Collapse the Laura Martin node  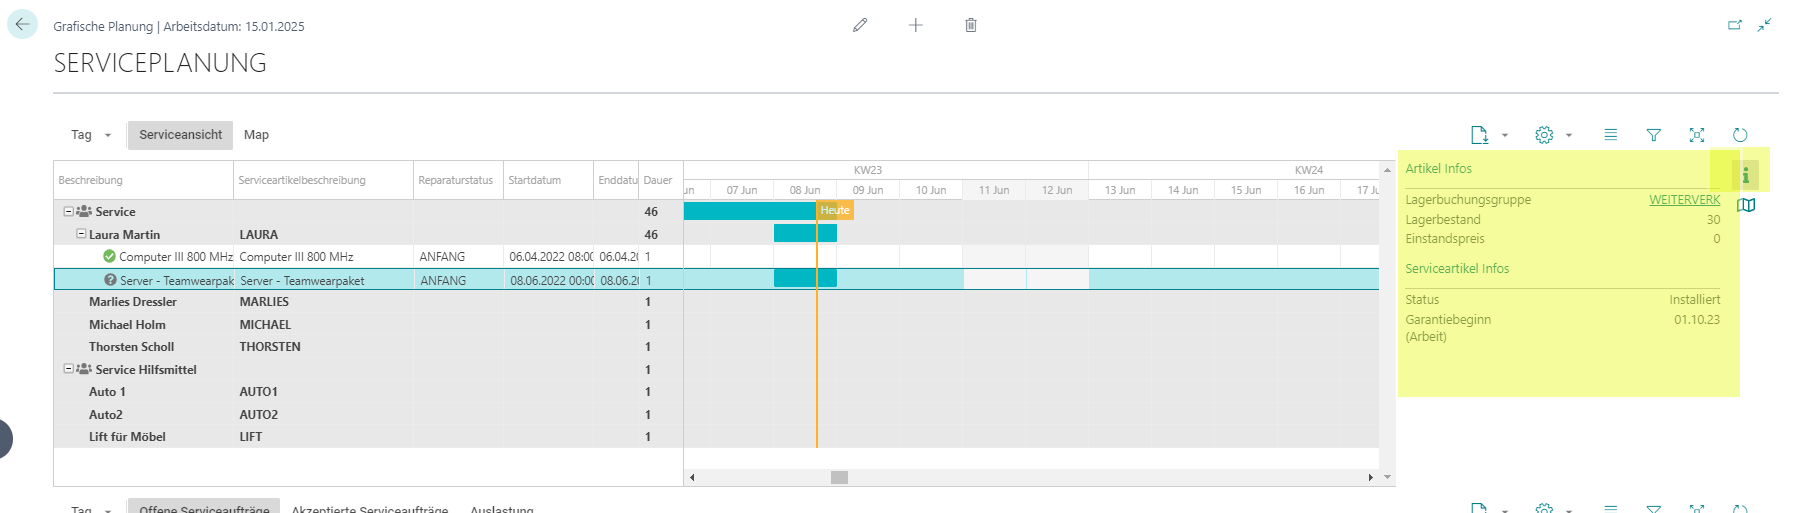point(81,234)
